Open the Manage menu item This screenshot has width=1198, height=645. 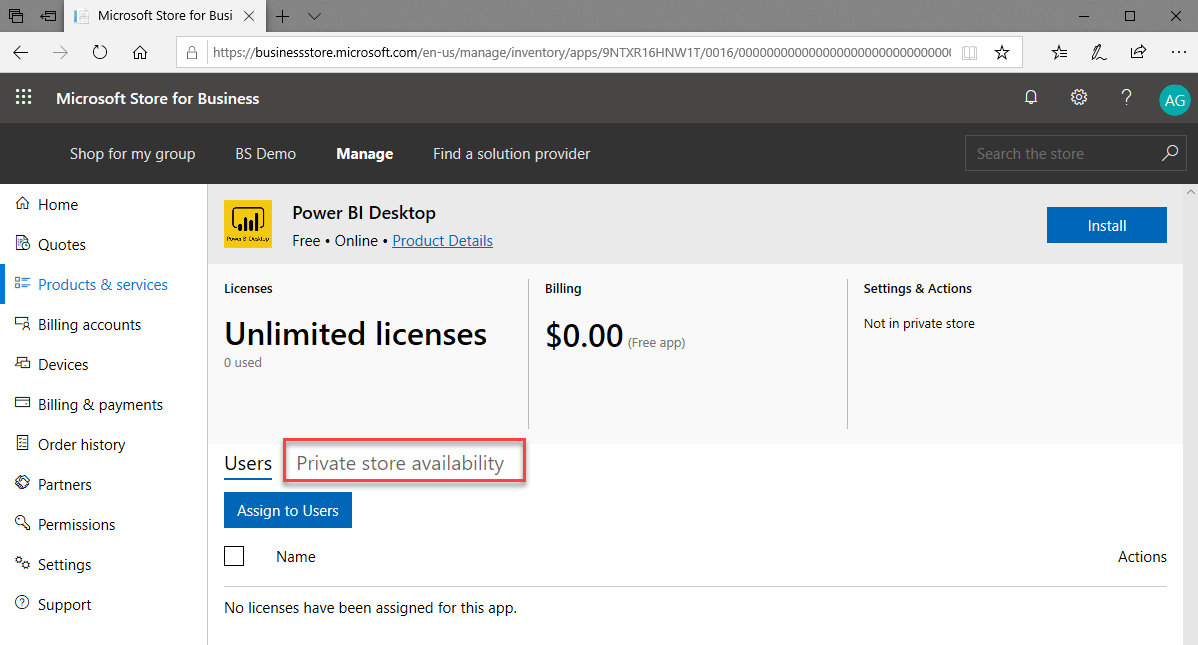click(x=364, y=154)
